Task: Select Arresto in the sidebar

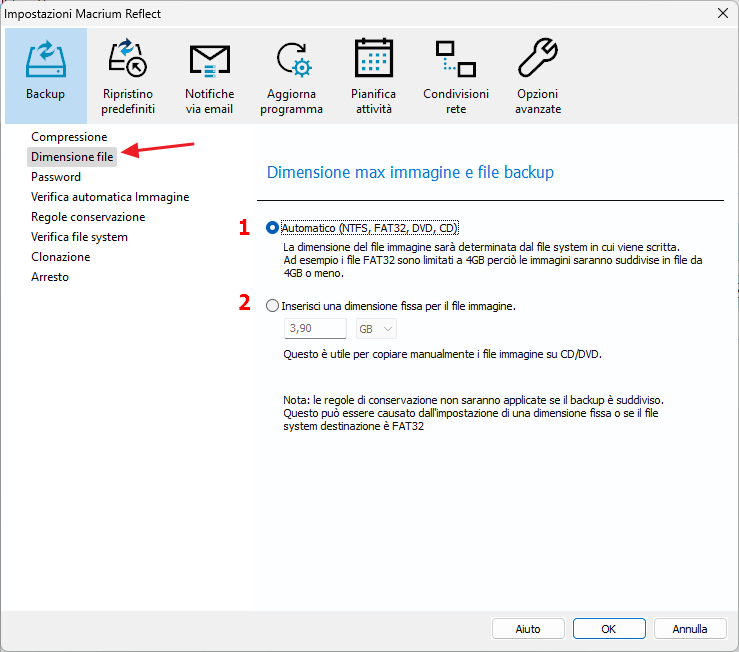Action: 50,277
